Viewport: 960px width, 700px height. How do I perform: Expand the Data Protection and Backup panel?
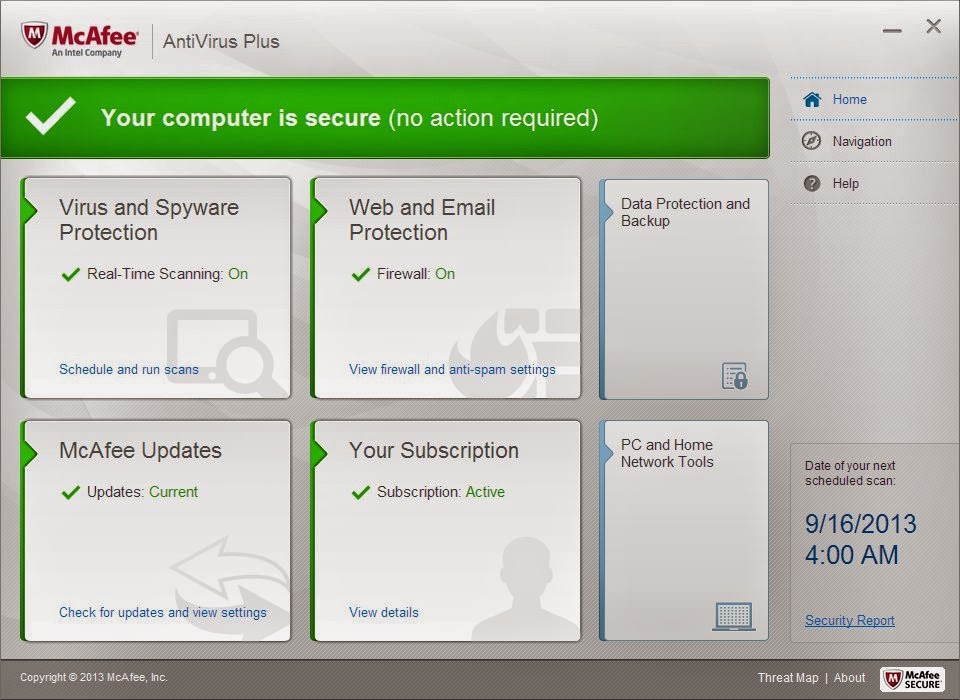685,212
